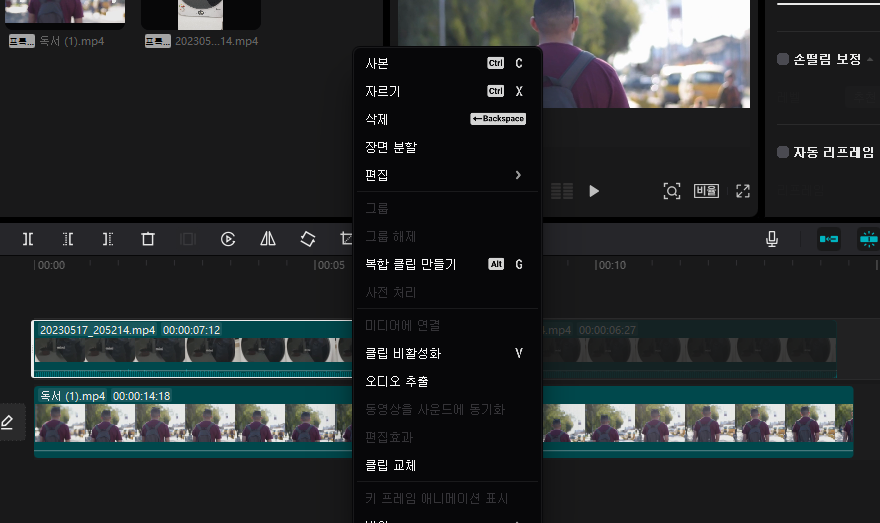Screen dimensions: 880x523
Task: Select the Mirror flip tool icon
Action: click(268, 239)
